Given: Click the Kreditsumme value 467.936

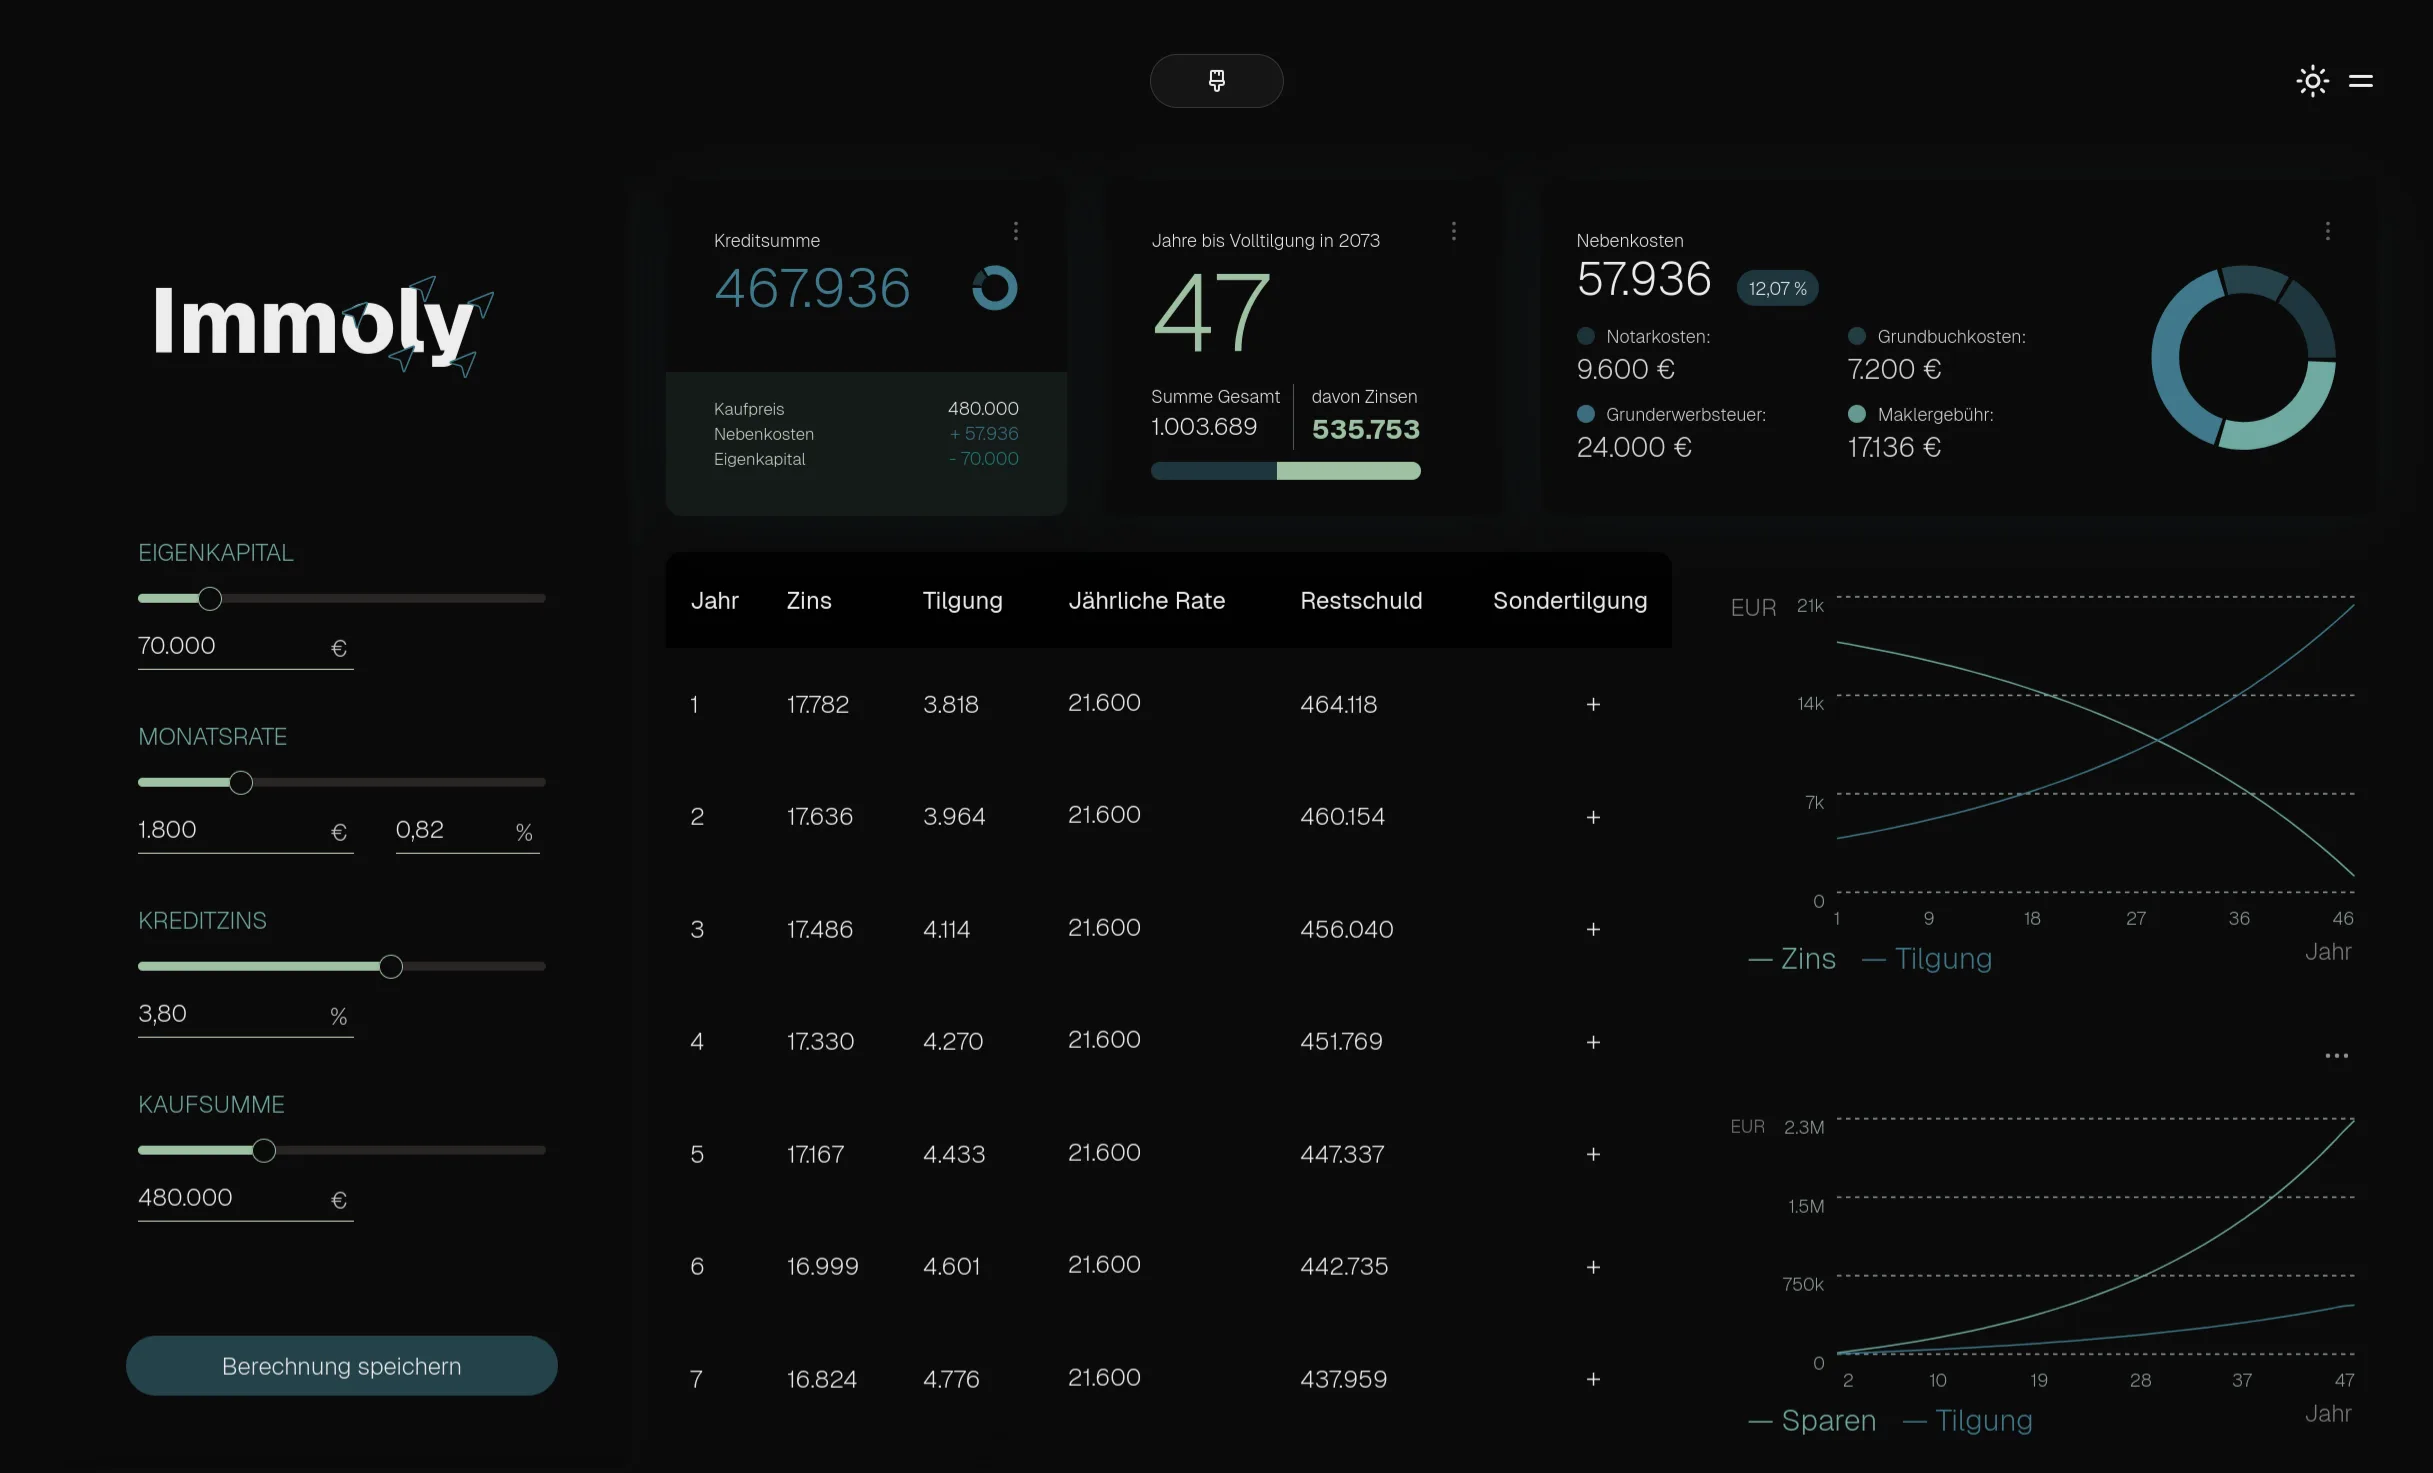Looking at the screenshot, I should tap(812, 288).
